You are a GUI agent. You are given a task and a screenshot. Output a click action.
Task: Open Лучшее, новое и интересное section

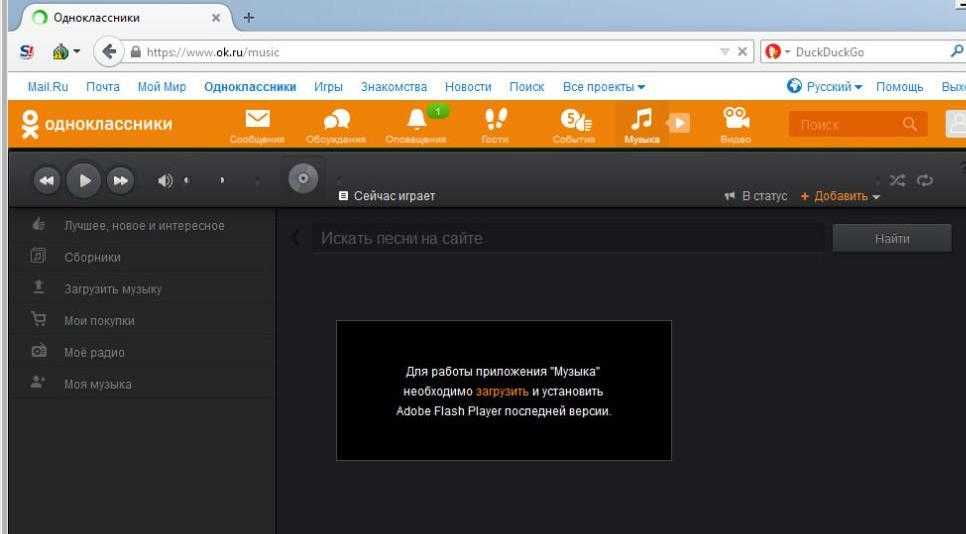[x=143, y=225]
